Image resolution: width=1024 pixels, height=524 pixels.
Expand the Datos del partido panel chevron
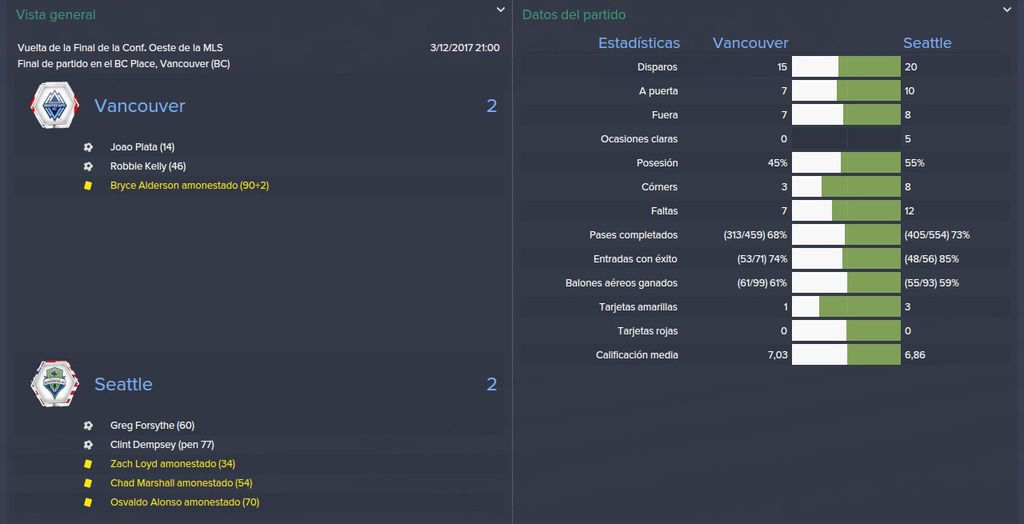point(1006,10)
